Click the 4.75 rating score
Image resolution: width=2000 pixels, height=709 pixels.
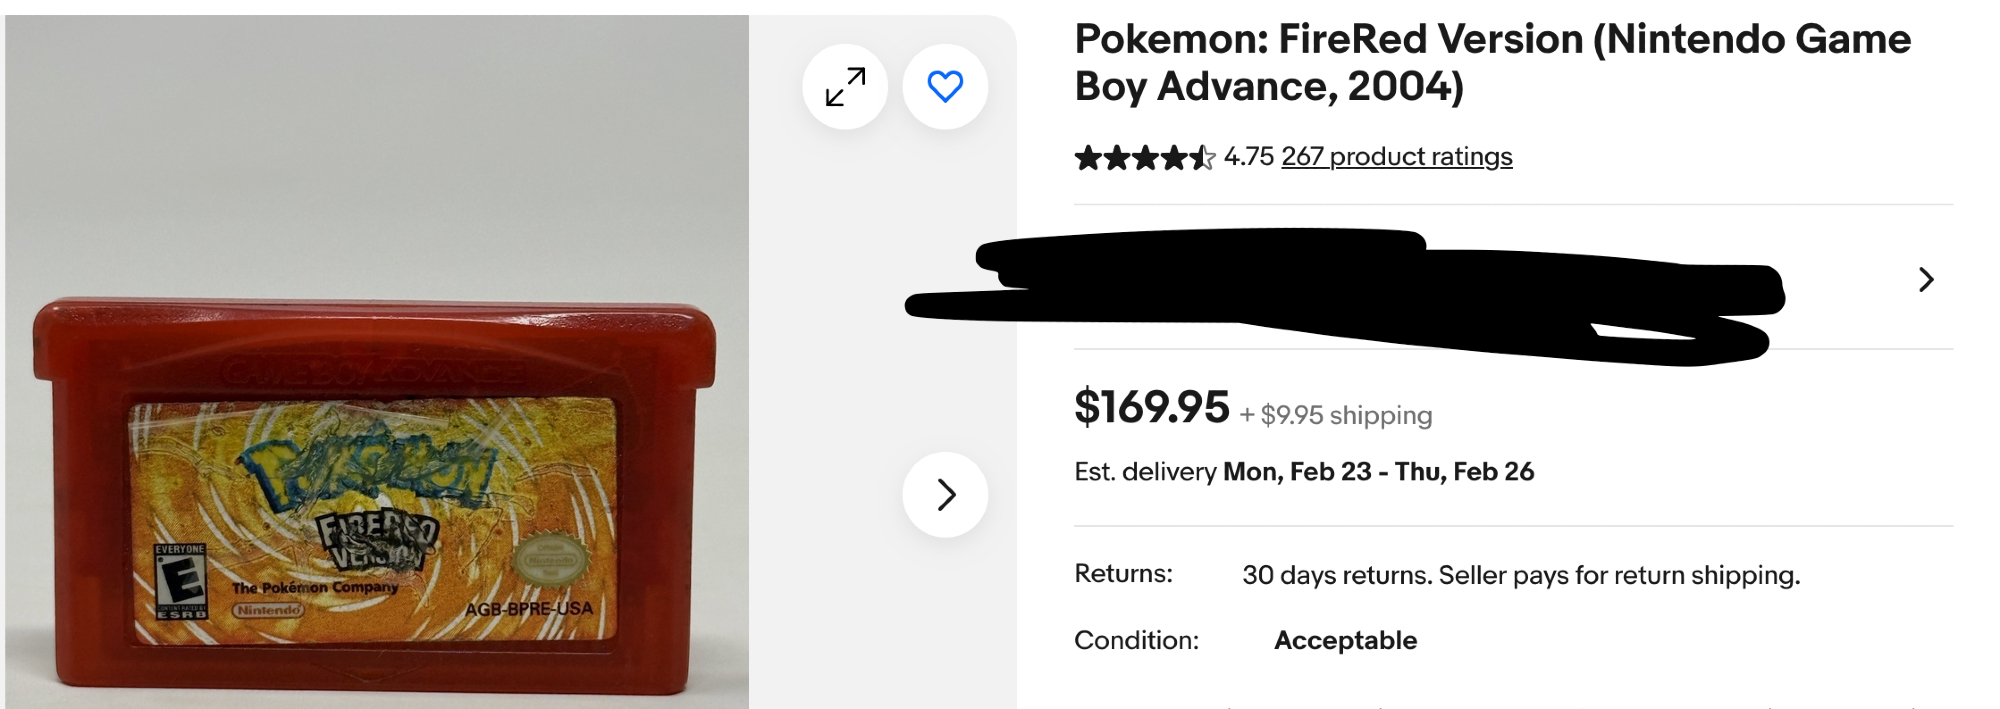tap(1249, 157)
